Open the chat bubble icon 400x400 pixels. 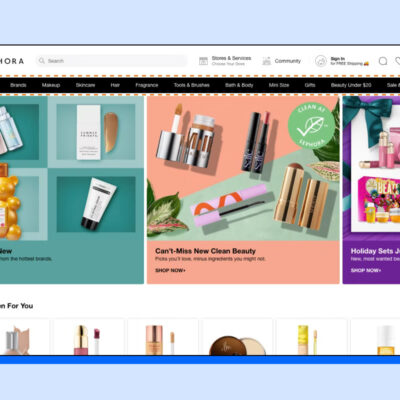pyautogui.click(x=383, y=61)
